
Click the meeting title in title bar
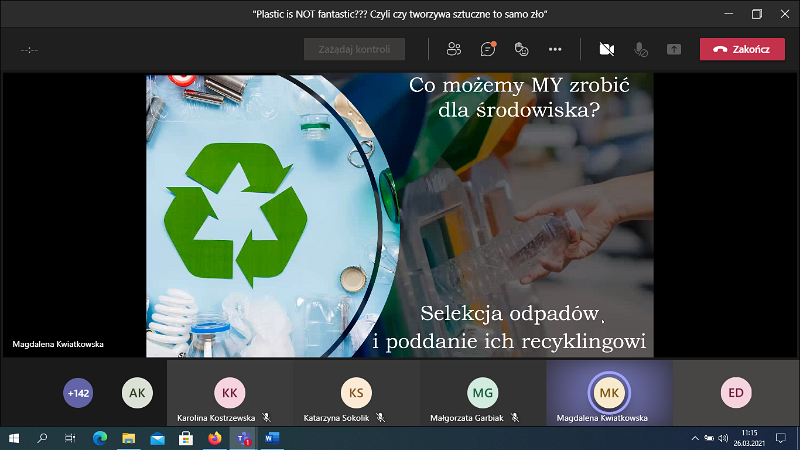(399, 14)
